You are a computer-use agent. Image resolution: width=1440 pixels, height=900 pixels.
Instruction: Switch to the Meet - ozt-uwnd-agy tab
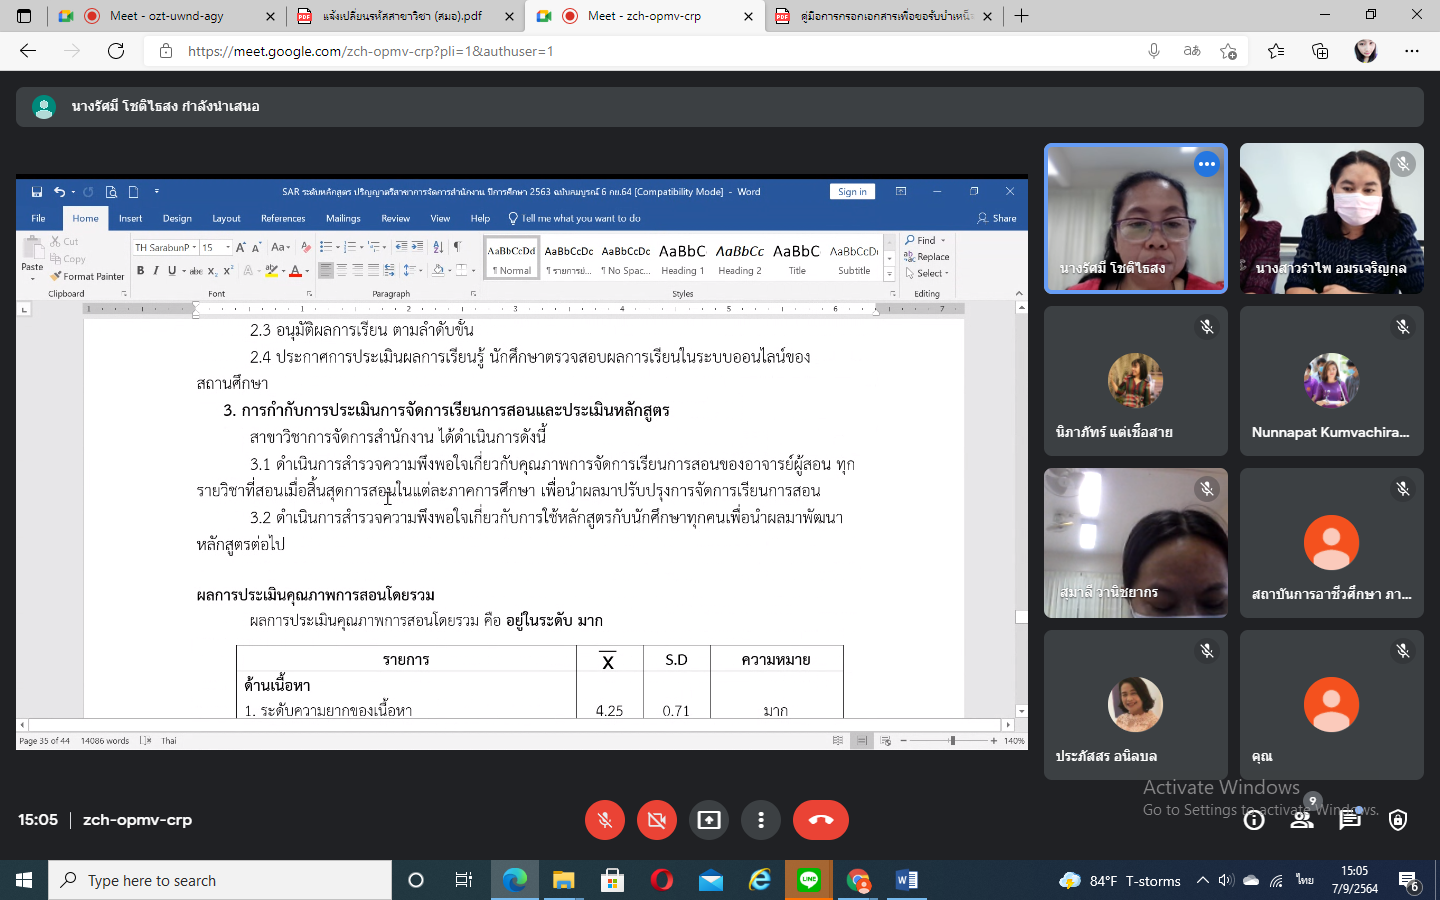pos(165,16)
